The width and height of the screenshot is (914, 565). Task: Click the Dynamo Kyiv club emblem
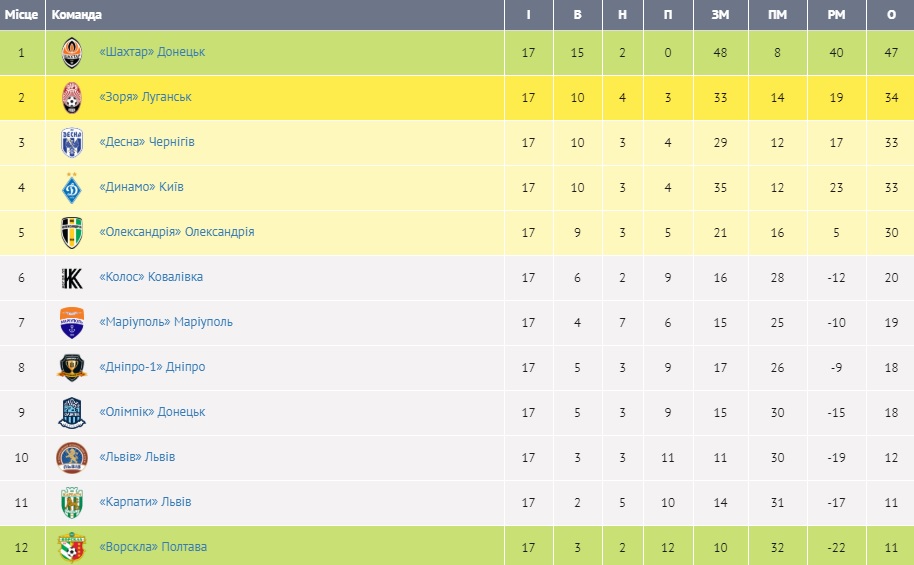click(72, 187)
